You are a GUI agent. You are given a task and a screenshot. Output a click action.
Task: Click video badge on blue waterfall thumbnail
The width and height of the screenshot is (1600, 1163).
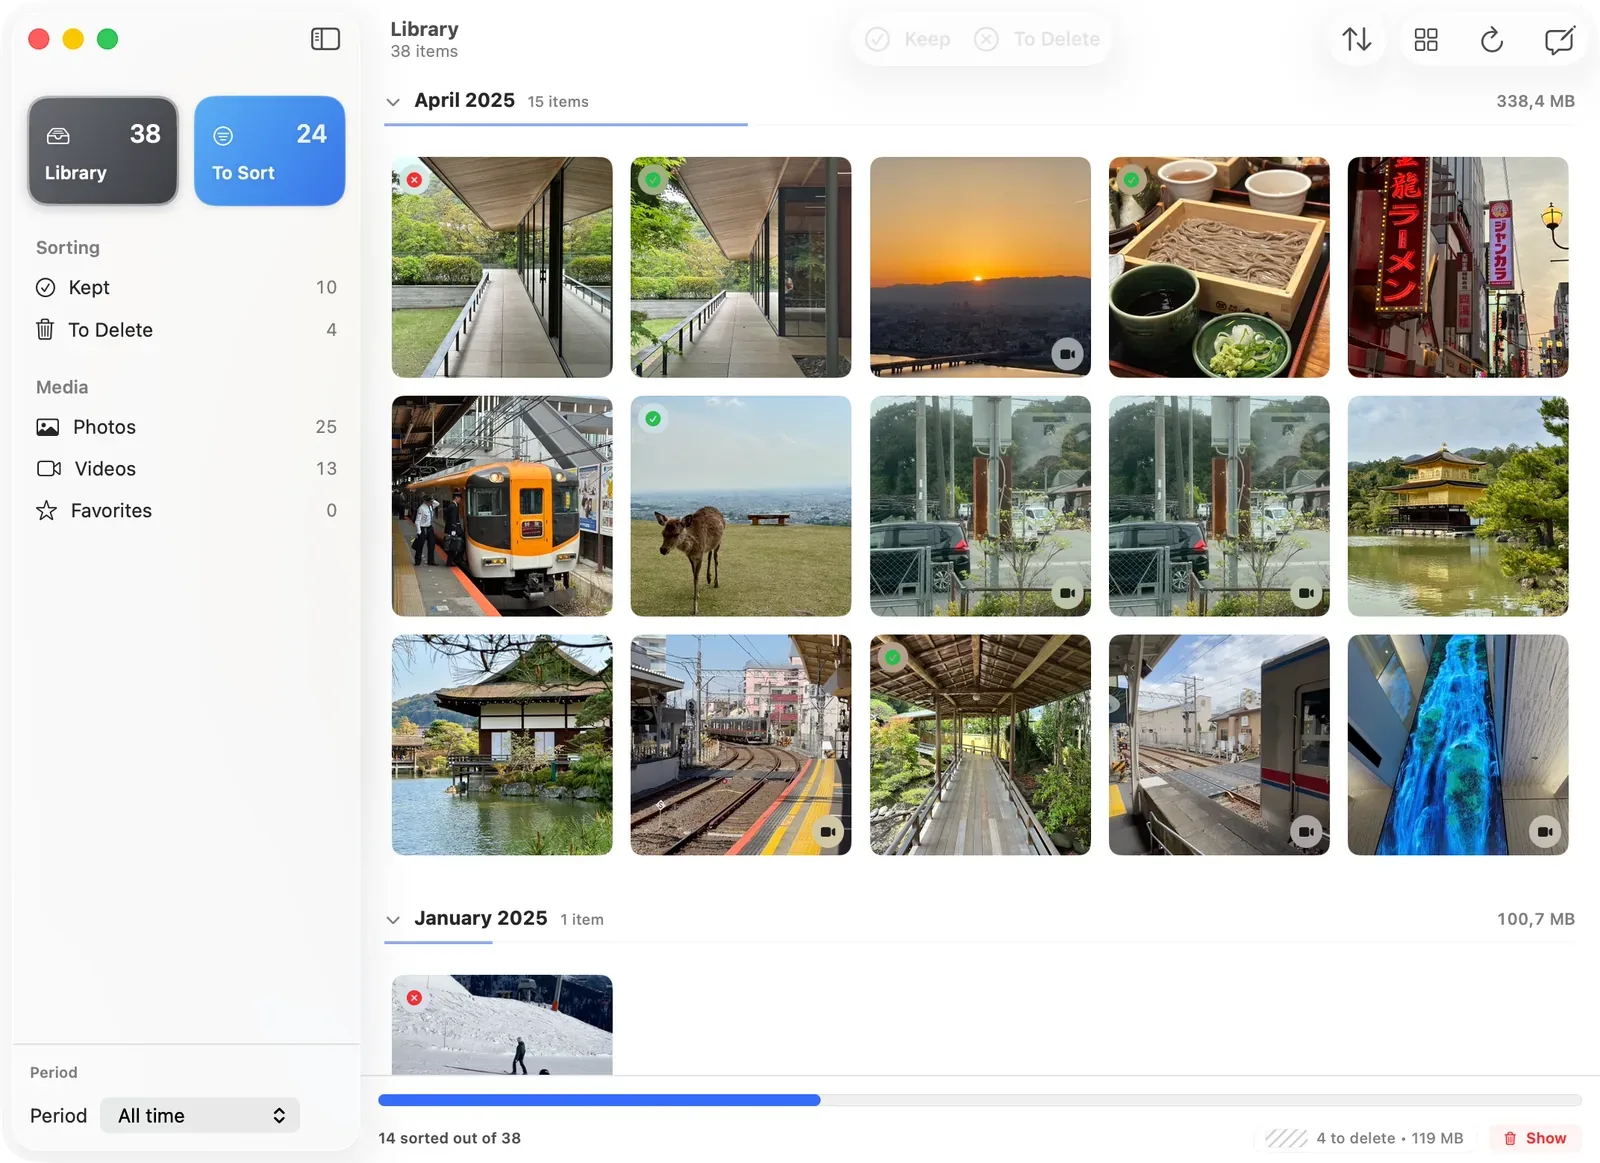pos(1545,832)
